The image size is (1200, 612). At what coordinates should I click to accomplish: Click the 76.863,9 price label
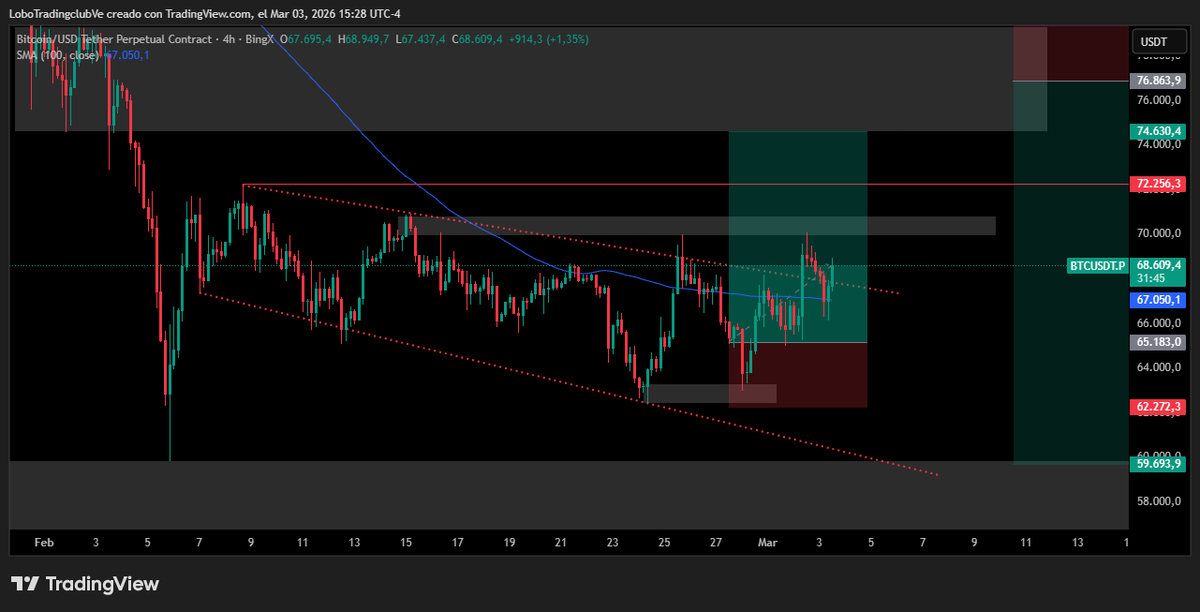click(1158, 80)
